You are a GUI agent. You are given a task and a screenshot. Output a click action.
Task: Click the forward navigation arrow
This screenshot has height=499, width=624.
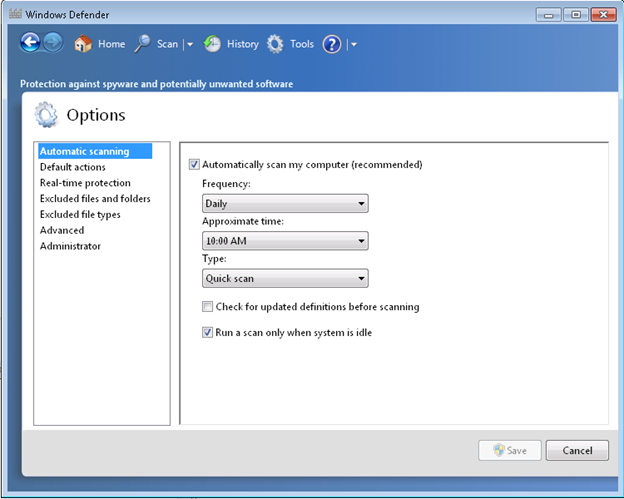53,43
